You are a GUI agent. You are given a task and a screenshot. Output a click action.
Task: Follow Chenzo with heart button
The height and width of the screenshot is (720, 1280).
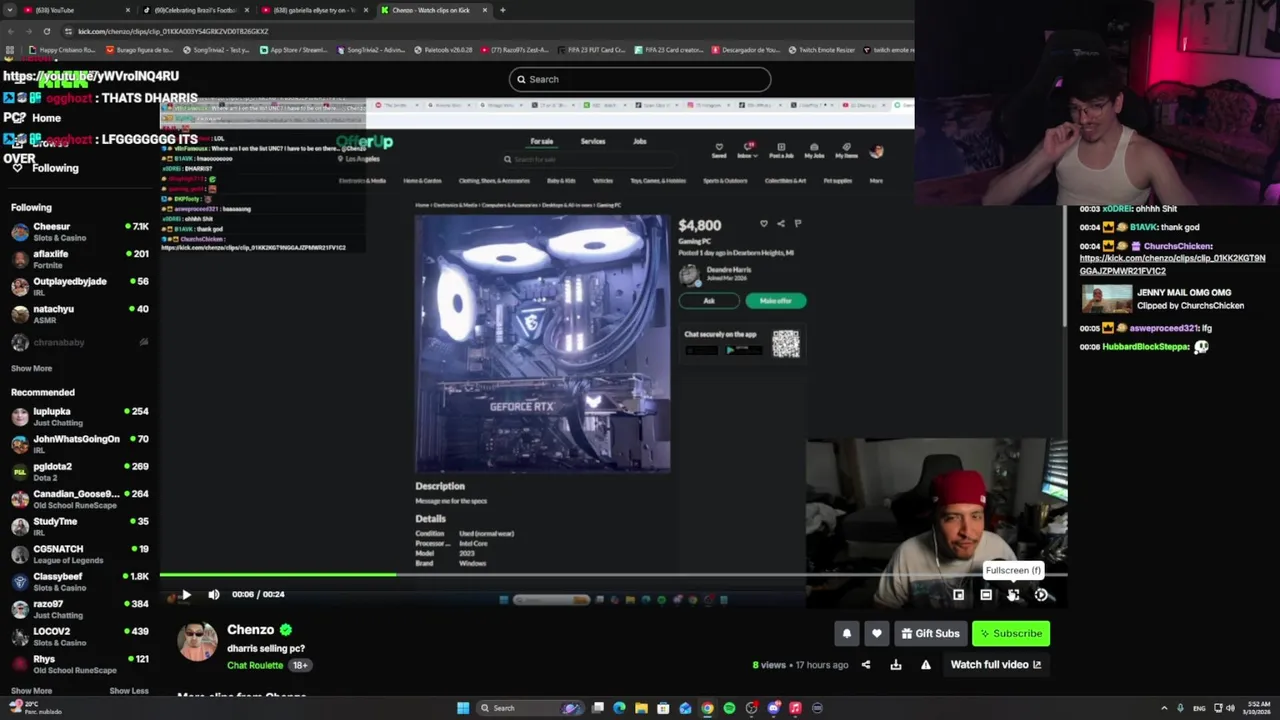[877, 633]
